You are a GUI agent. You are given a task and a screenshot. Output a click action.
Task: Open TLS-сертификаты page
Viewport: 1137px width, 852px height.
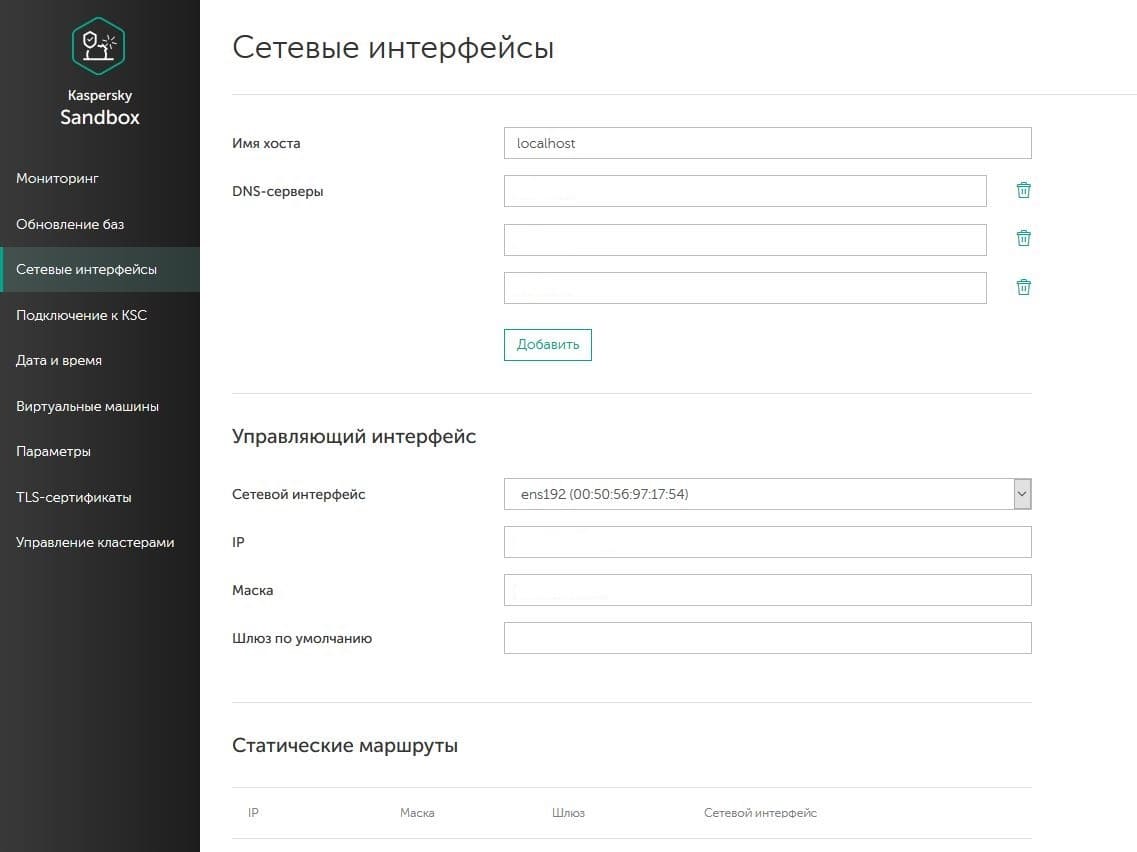point(73,497)
